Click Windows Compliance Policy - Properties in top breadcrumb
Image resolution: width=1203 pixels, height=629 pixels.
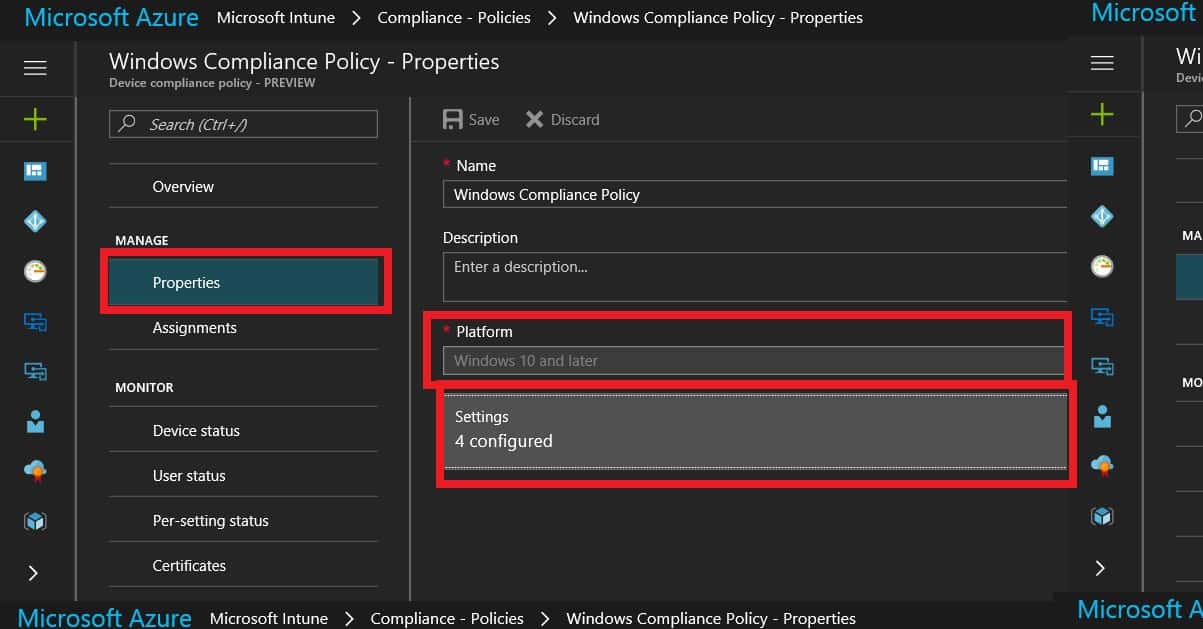pyautogui.click(x=718, y=17)
